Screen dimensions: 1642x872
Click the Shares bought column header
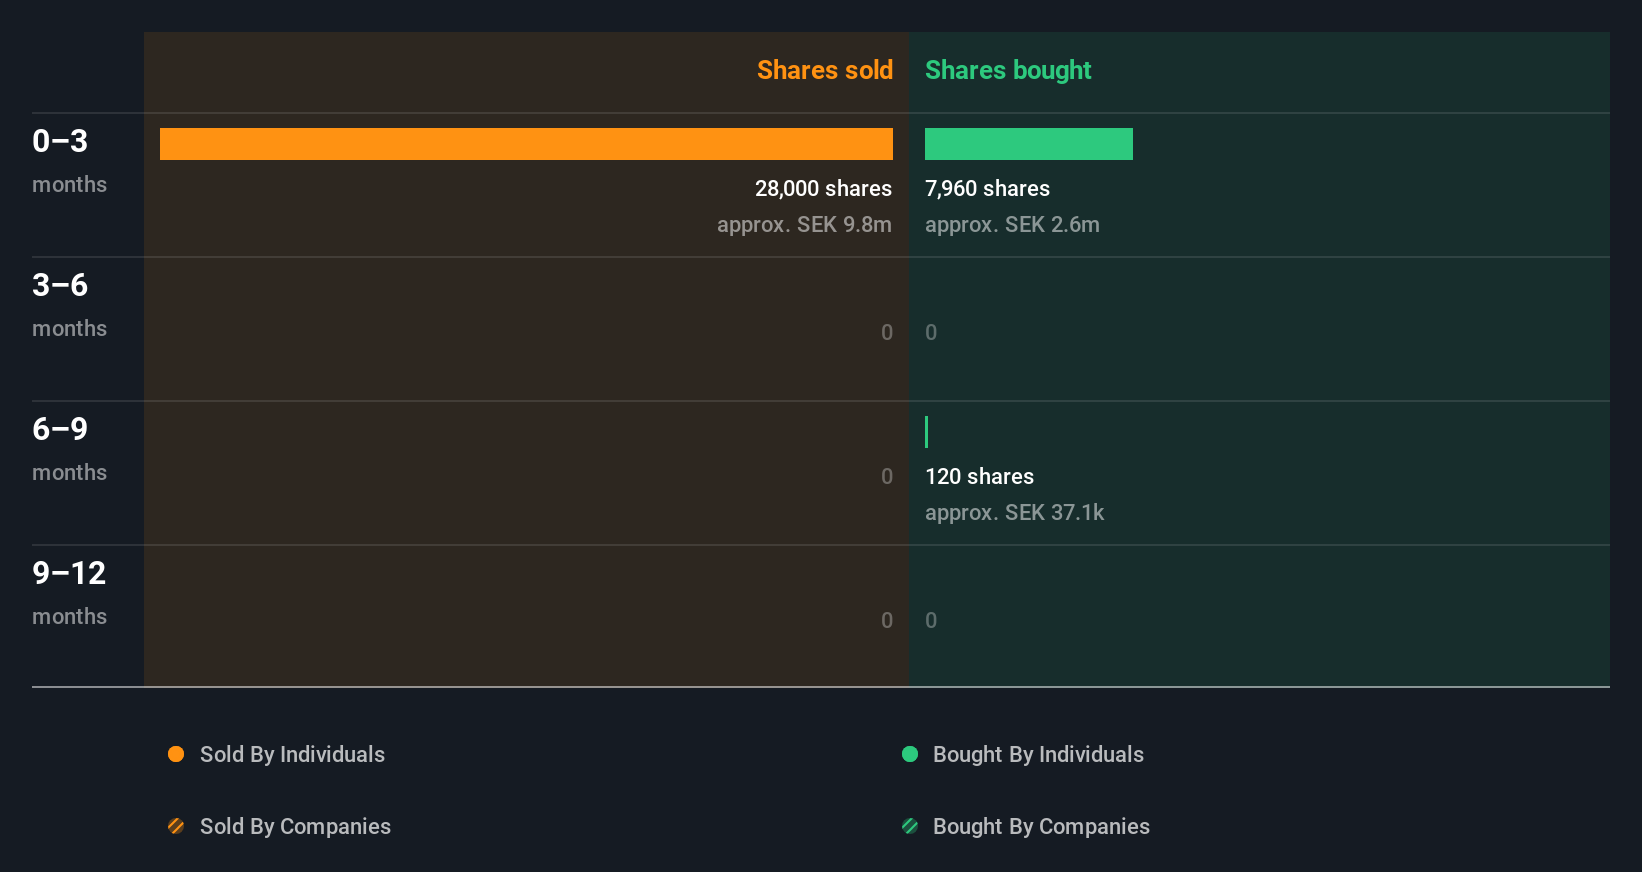click(1008, 70)
